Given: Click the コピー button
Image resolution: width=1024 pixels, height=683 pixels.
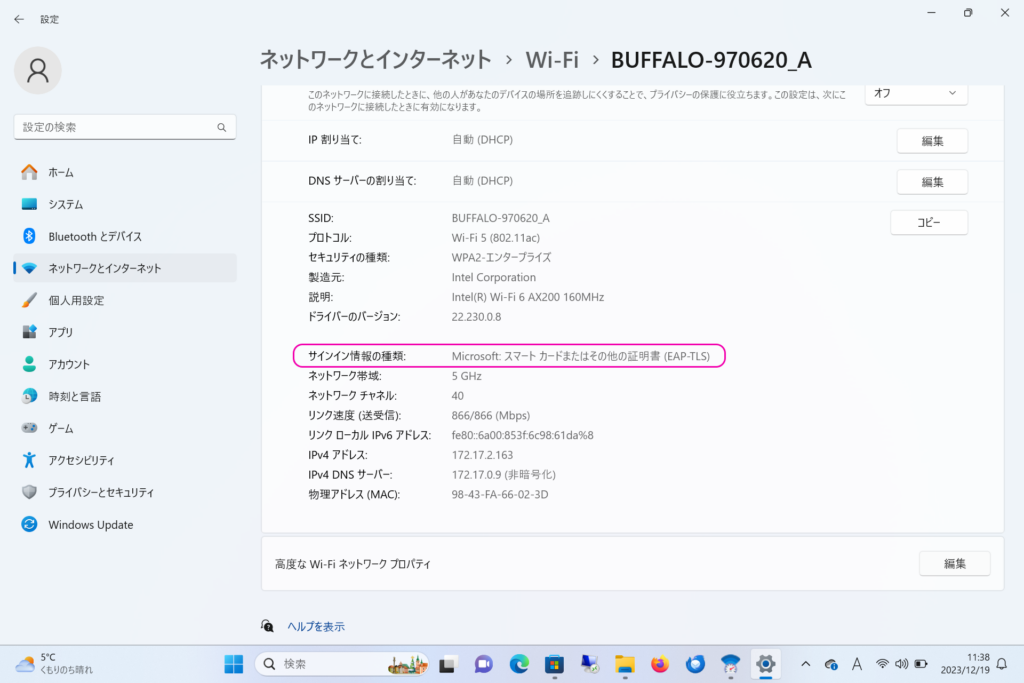Looking at the screenshot, I should pos(929,223).
